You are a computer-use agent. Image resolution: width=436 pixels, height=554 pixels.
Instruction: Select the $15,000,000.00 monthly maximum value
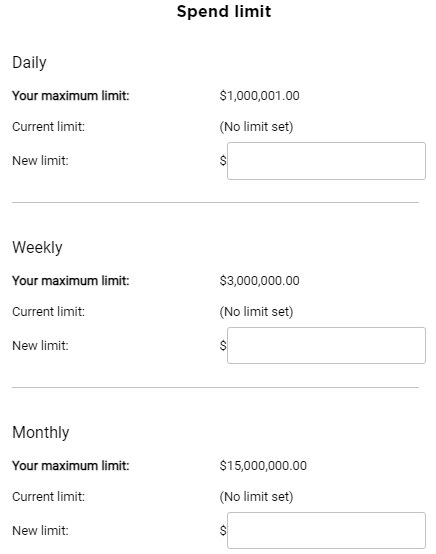pos(263,466)
